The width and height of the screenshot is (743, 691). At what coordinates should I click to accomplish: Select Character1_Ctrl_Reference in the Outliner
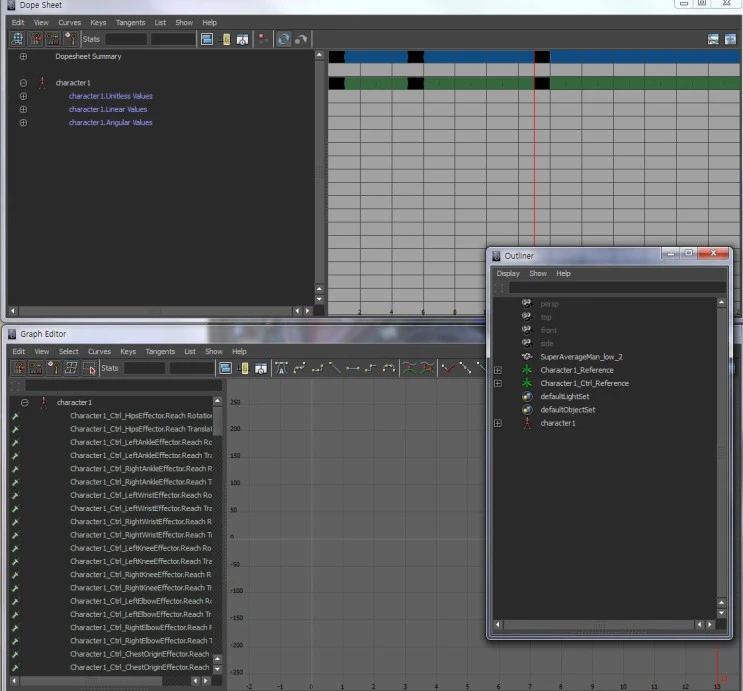click(x=584, y=383)
